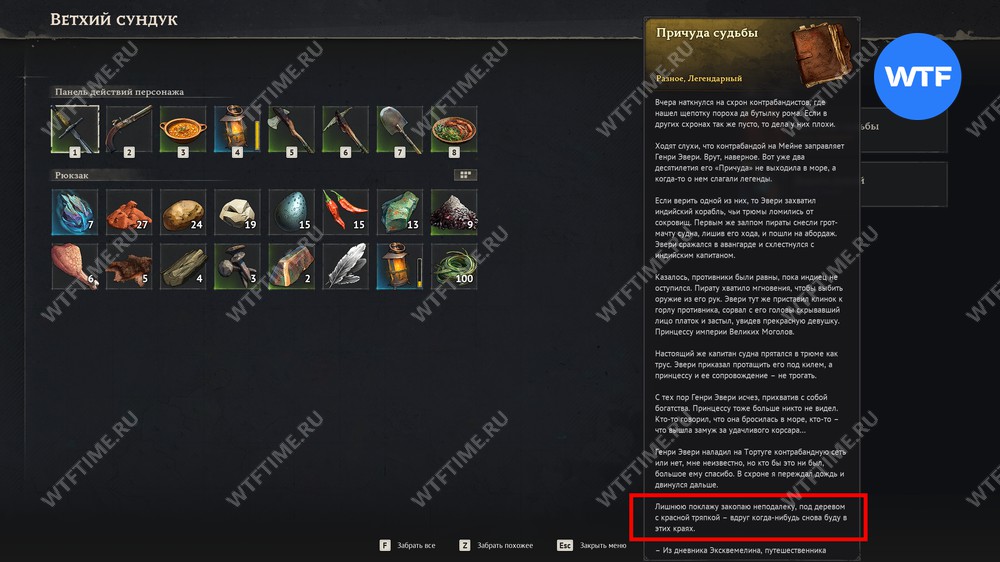Click the spotted egg stack of 15

click(291, 212)
